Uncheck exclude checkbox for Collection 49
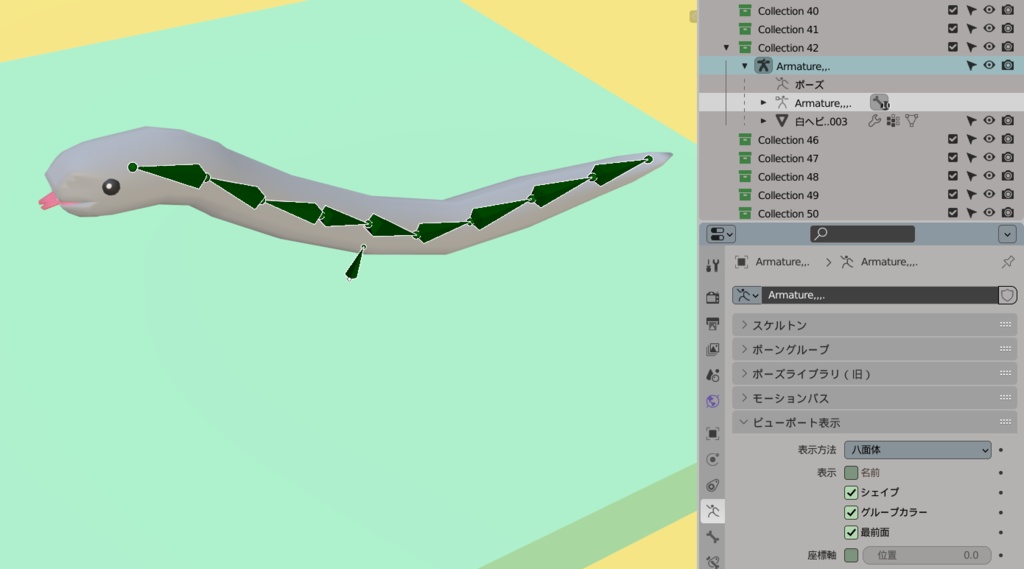The image size is (1024, 569). click(953, 195)
